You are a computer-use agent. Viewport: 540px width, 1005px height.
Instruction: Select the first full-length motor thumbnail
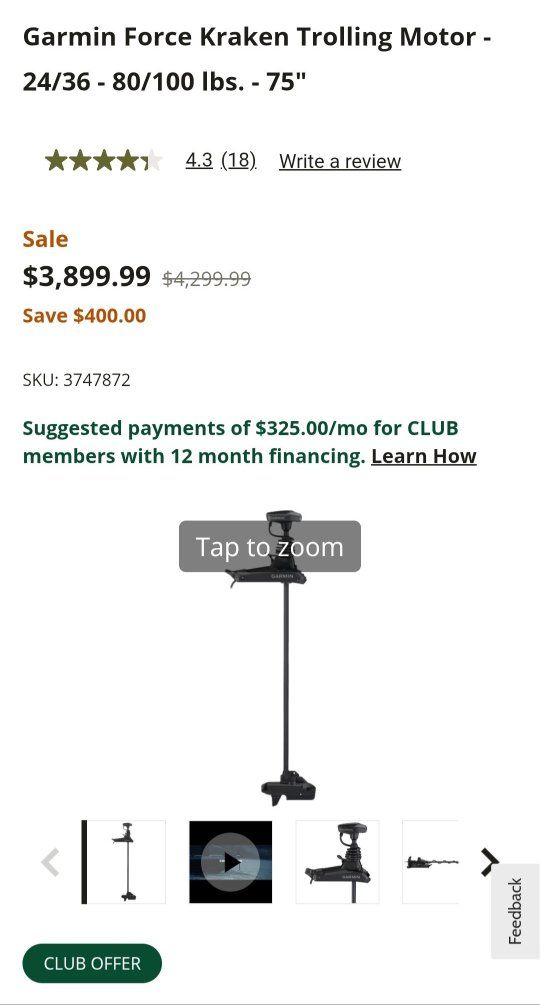[x=124, y=862]
